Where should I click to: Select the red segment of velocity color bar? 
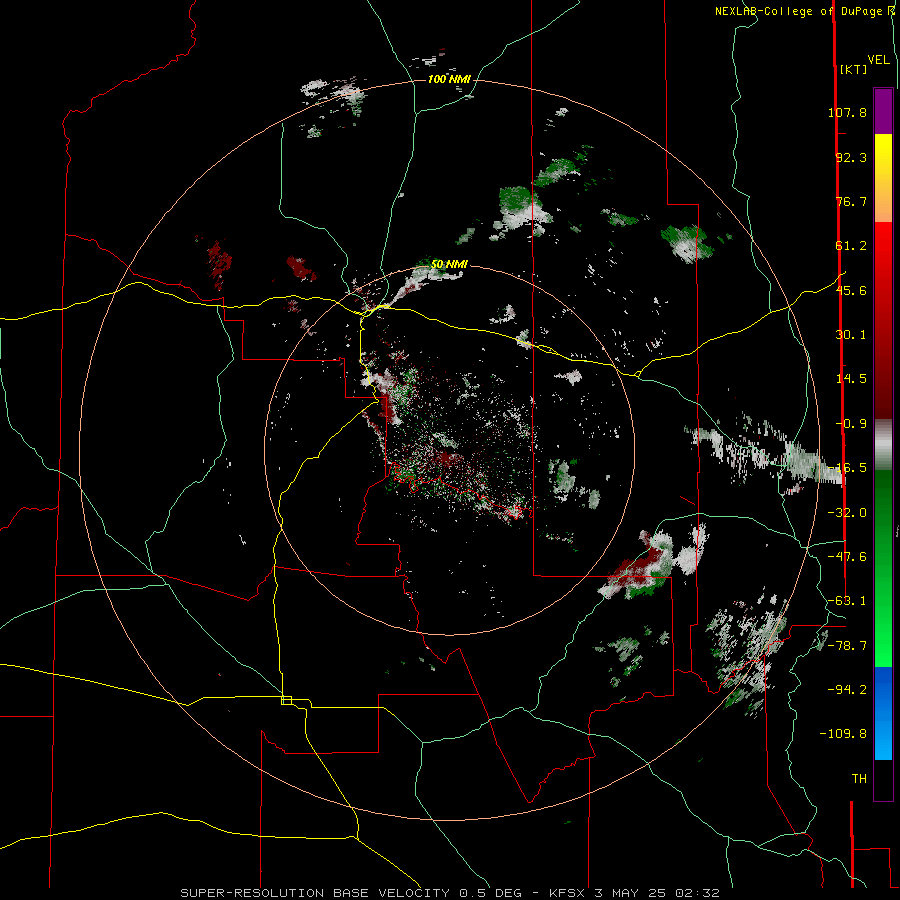[883, 320]
